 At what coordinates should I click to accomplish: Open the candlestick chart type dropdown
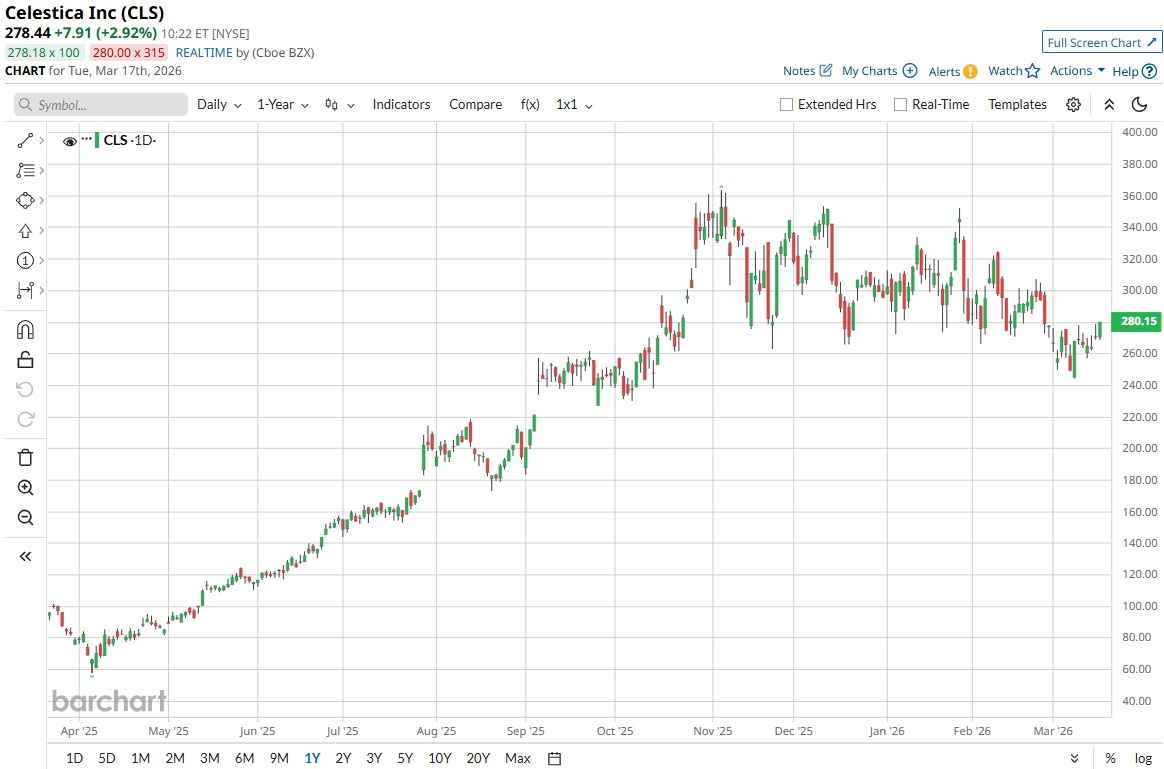coord(339,105)
